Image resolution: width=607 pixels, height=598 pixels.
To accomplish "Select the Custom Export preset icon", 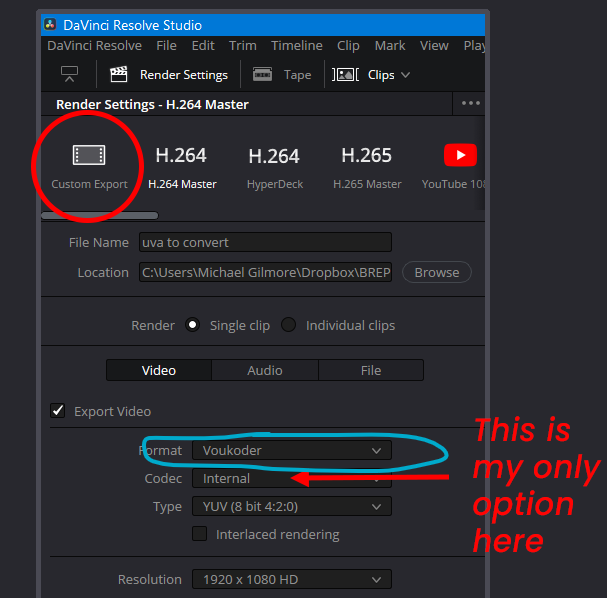I will (x=89, y=156).
